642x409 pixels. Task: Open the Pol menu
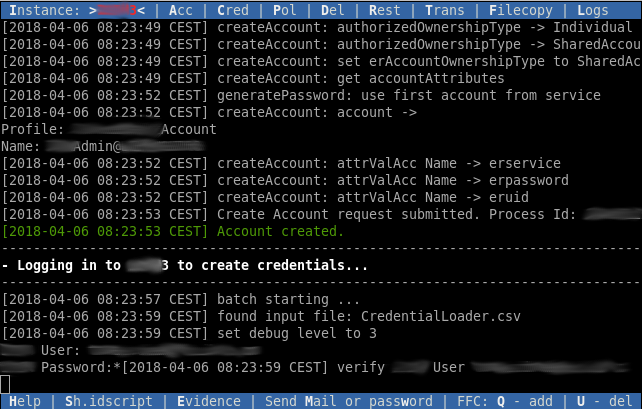click(x=284, y=10)
